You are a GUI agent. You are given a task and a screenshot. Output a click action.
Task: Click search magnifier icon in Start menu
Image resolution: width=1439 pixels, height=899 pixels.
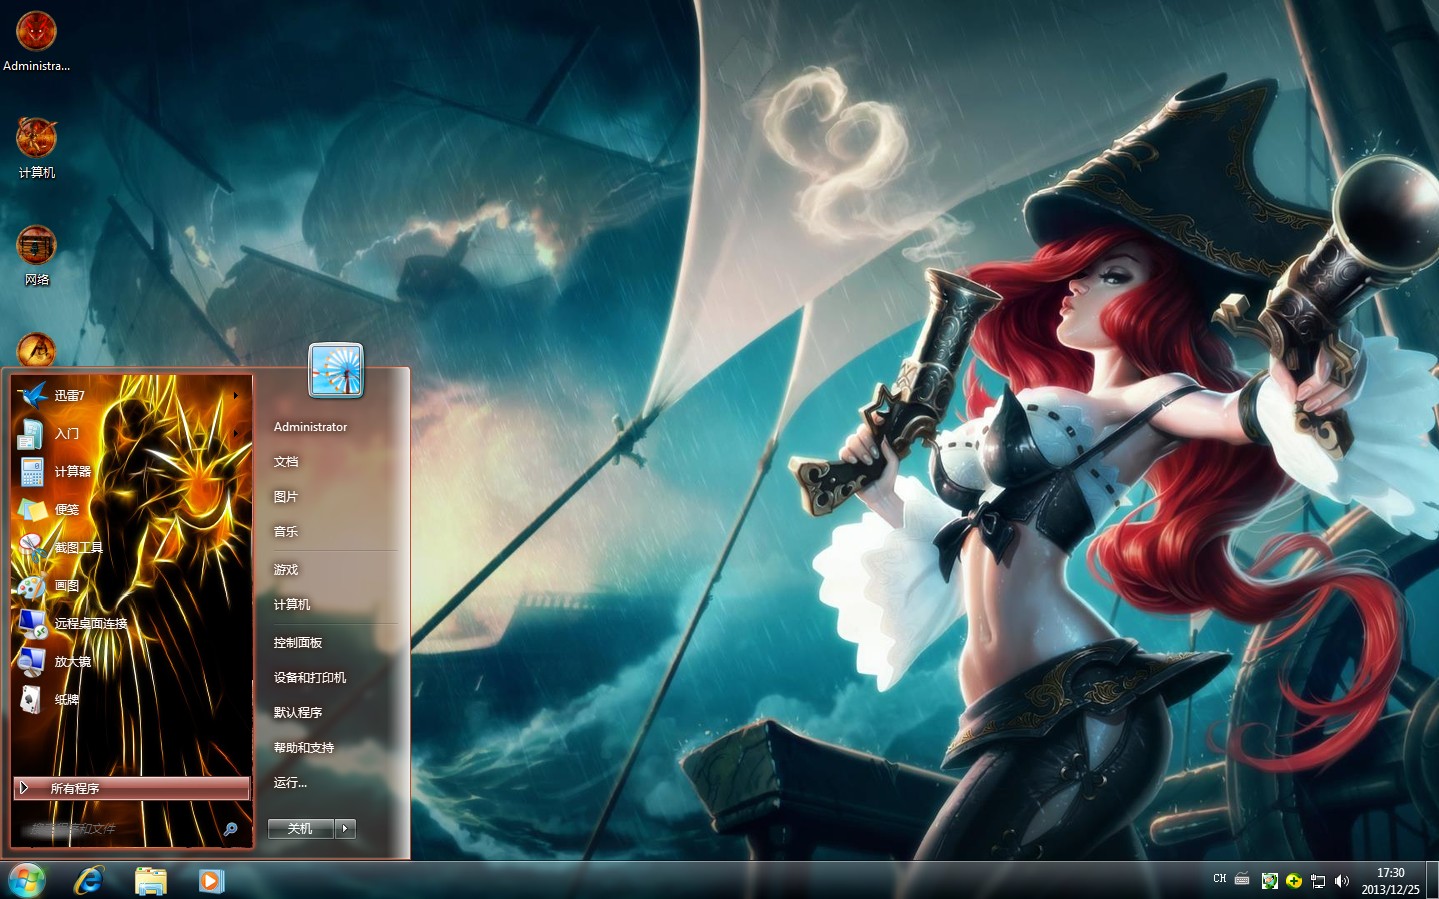pyautogui.click(x=231, y=829)
